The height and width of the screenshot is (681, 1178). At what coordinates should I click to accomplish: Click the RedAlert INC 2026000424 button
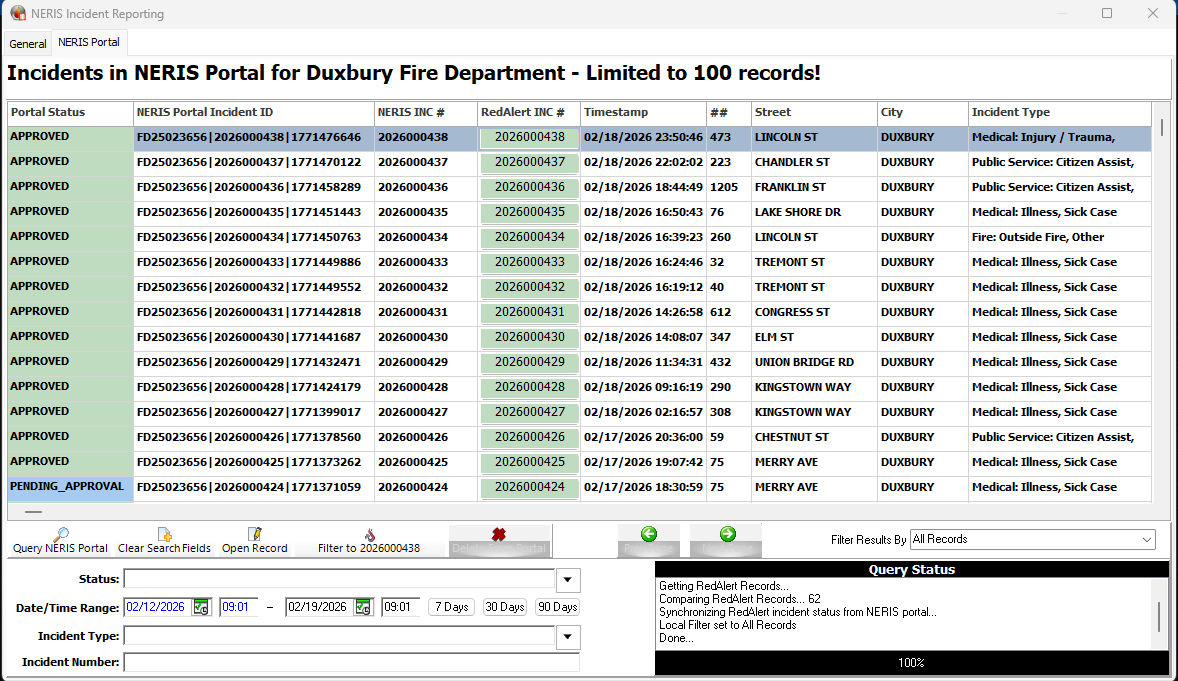(530, 487)
